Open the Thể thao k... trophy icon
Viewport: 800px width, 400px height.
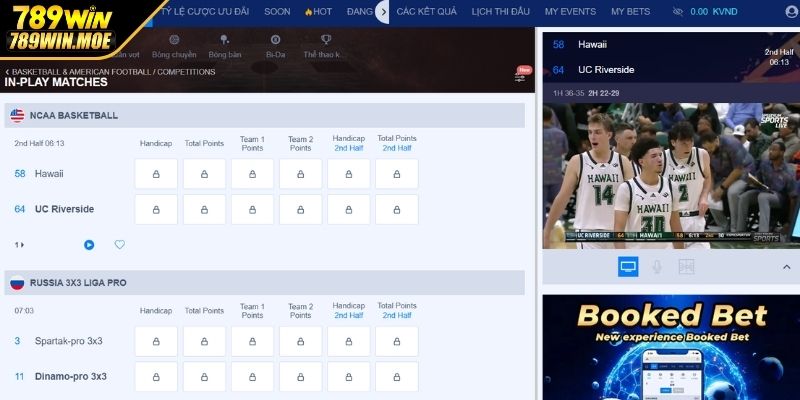point(326,46)
